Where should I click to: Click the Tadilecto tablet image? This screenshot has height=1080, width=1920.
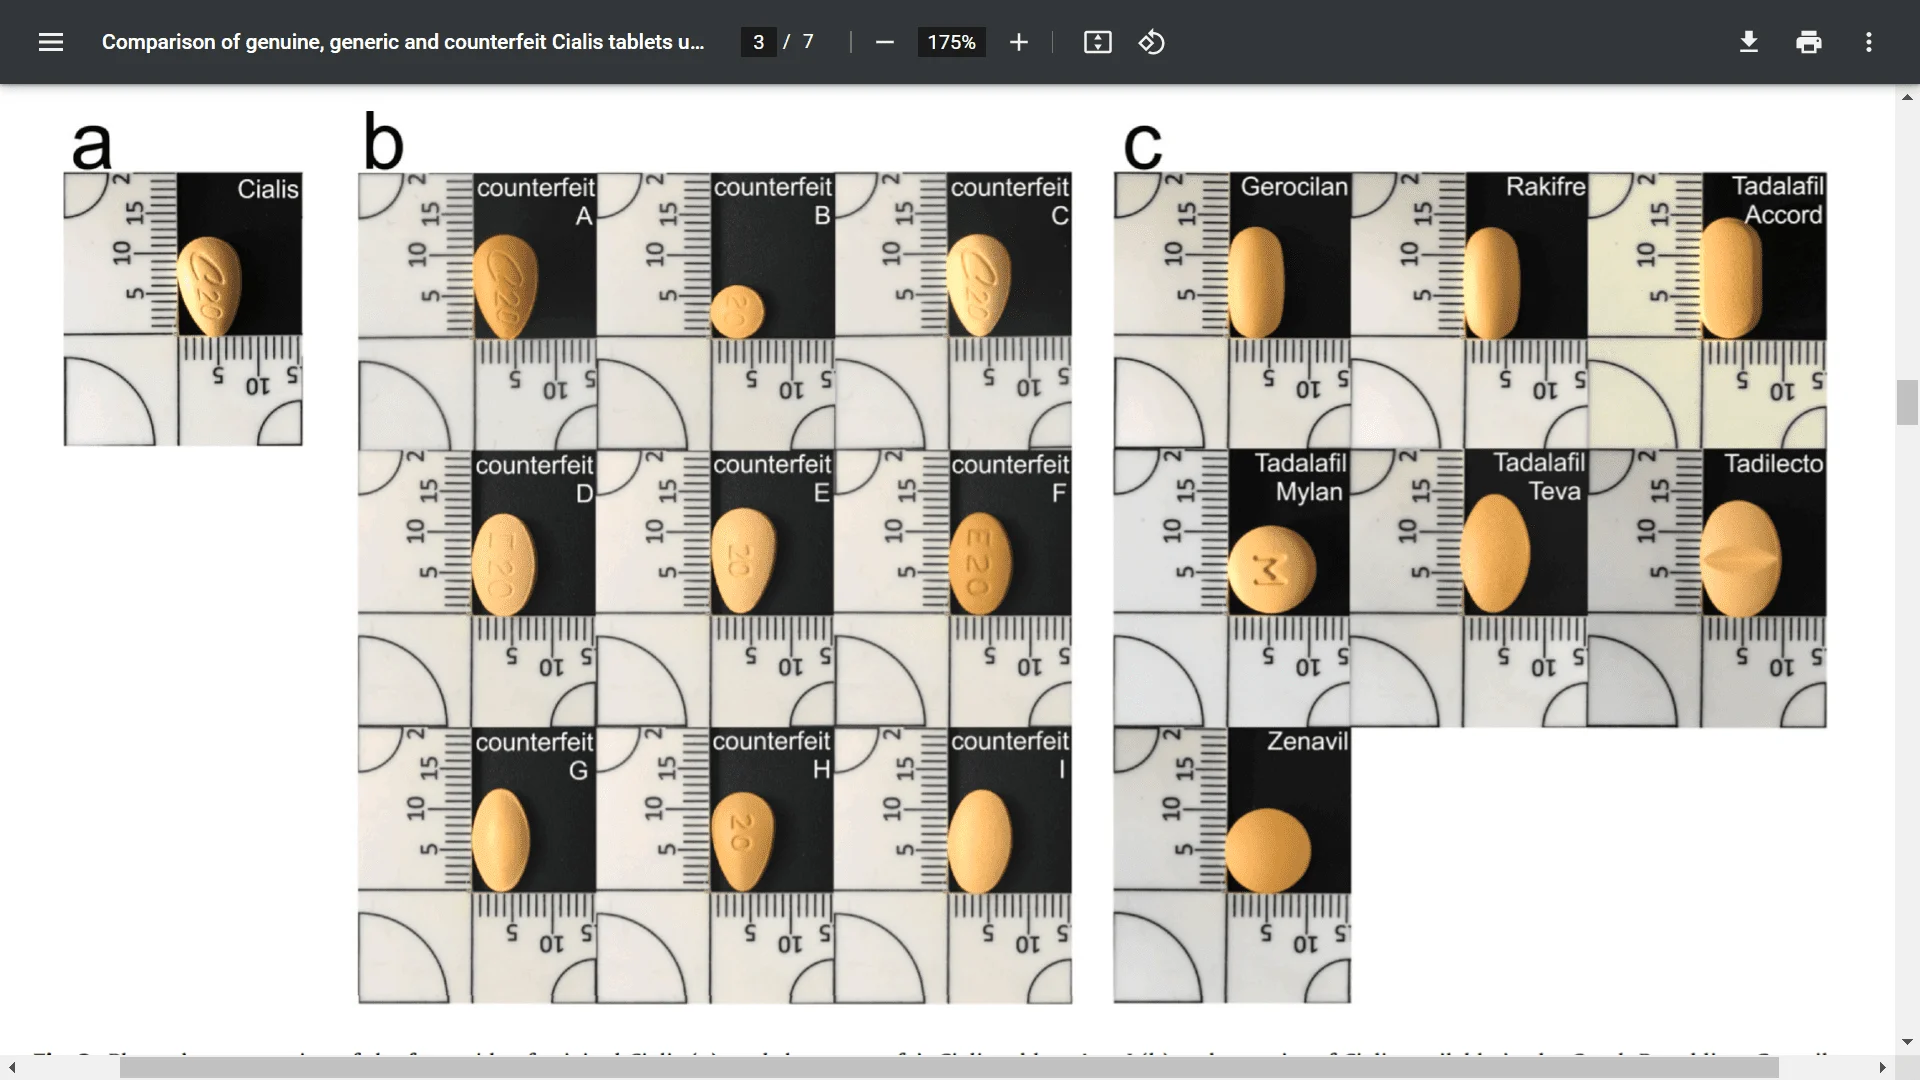tap(1740, 558)
